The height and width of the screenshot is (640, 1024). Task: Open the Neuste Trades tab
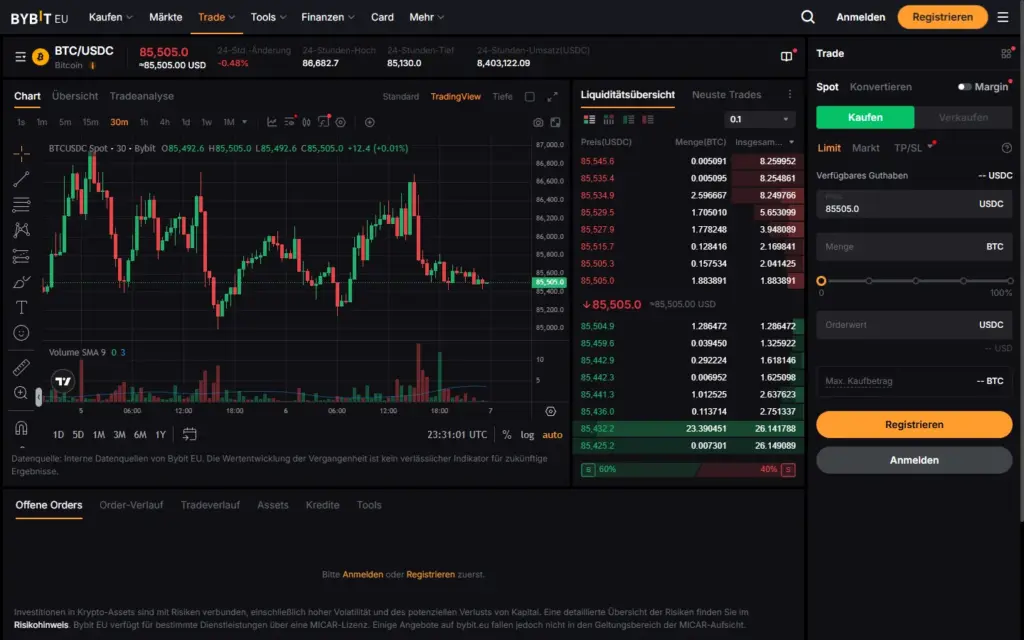click(x=727, y=95)
